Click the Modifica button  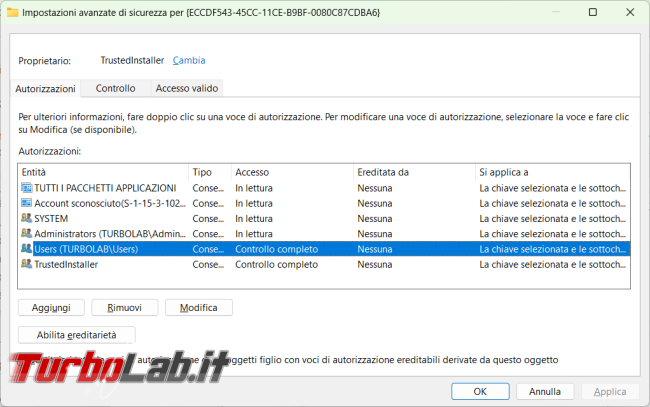point(199,308)
